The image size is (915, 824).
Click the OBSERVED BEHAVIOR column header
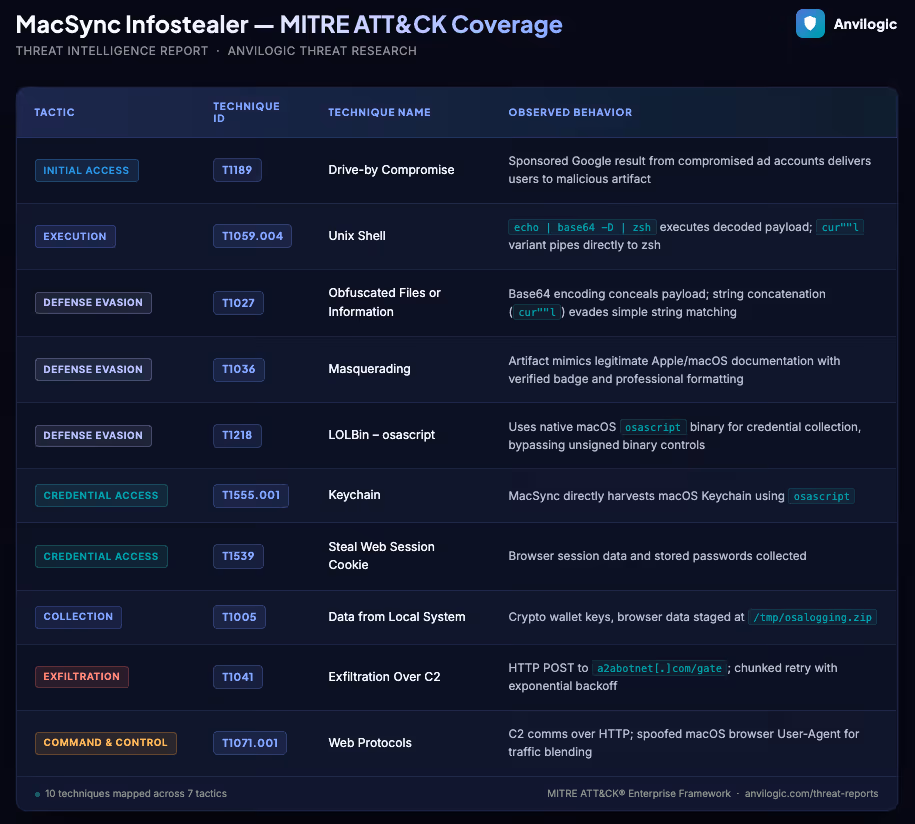570,112
